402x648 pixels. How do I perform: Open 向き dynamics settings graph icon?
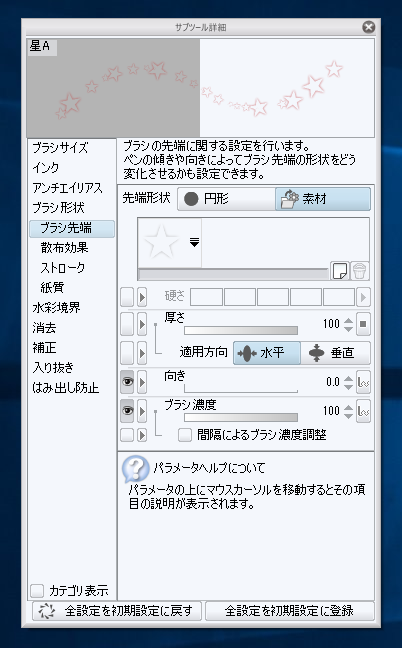[x=364, y=382]
